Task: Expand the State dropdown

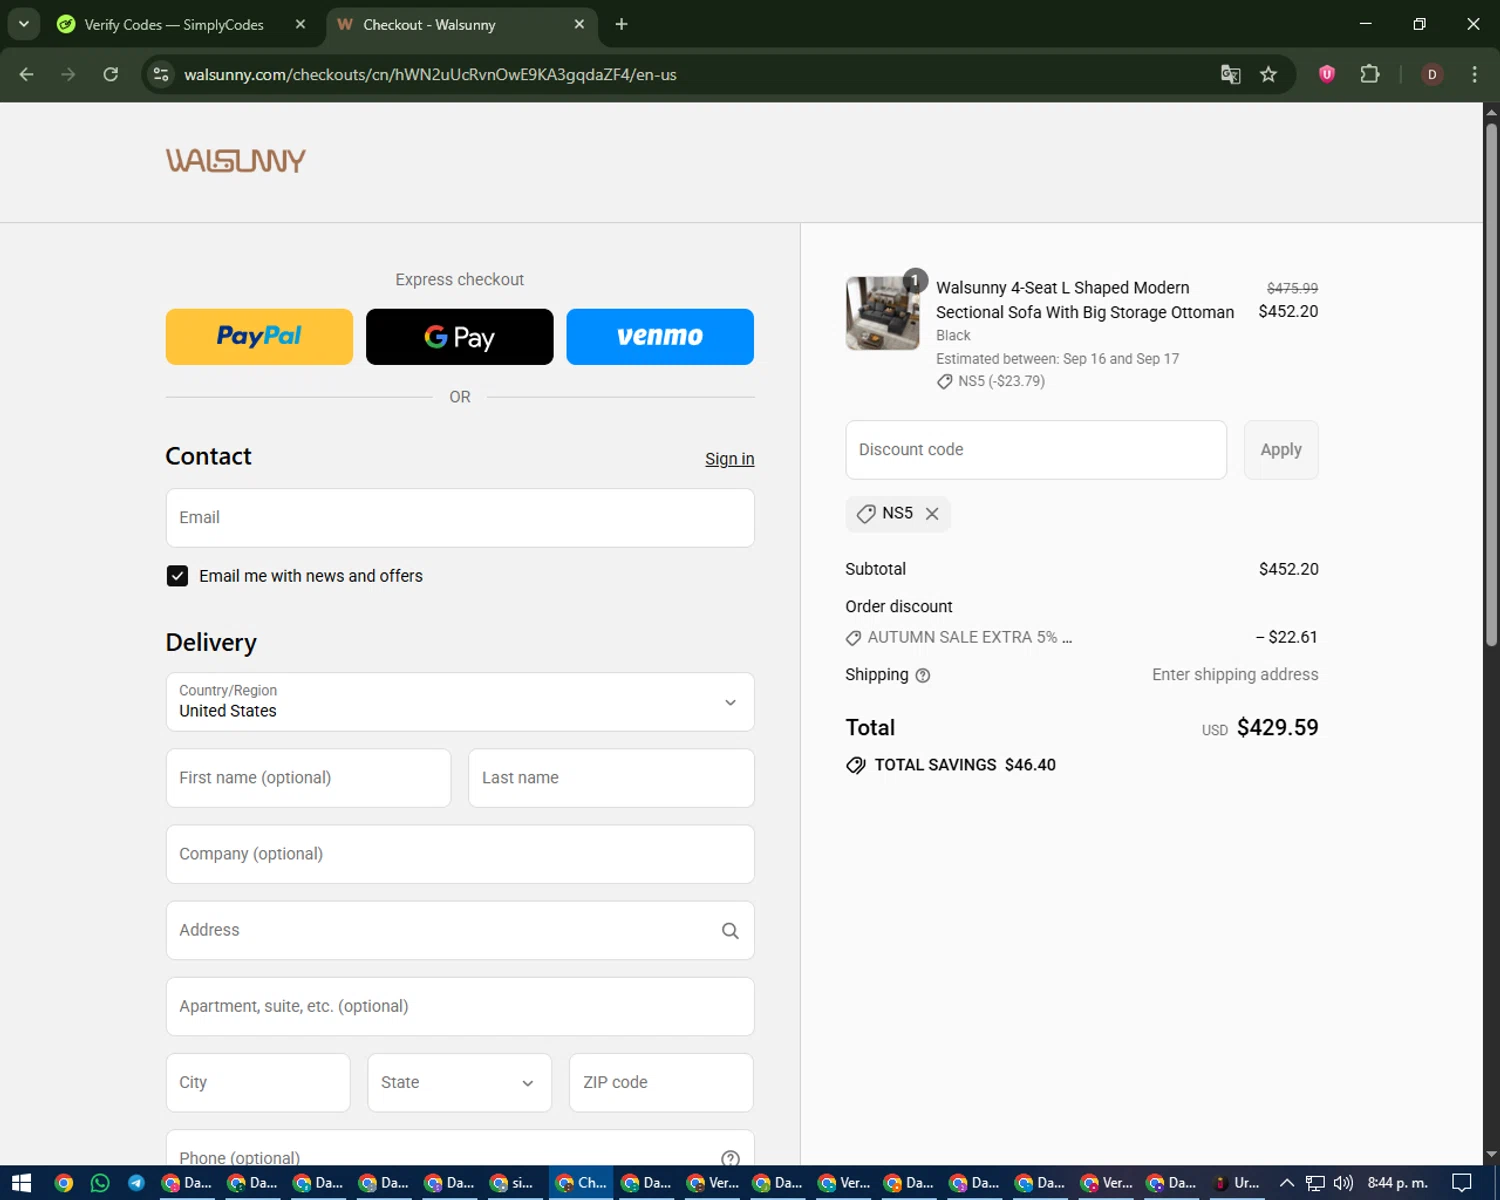Action: click(460, 1082)
